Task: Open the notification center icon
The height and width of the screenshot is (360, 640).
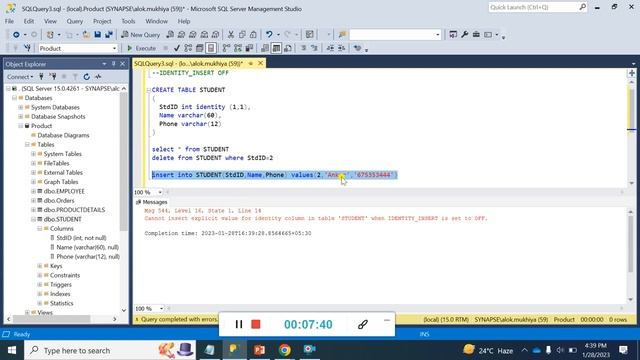Action: (x=623, y=350)
